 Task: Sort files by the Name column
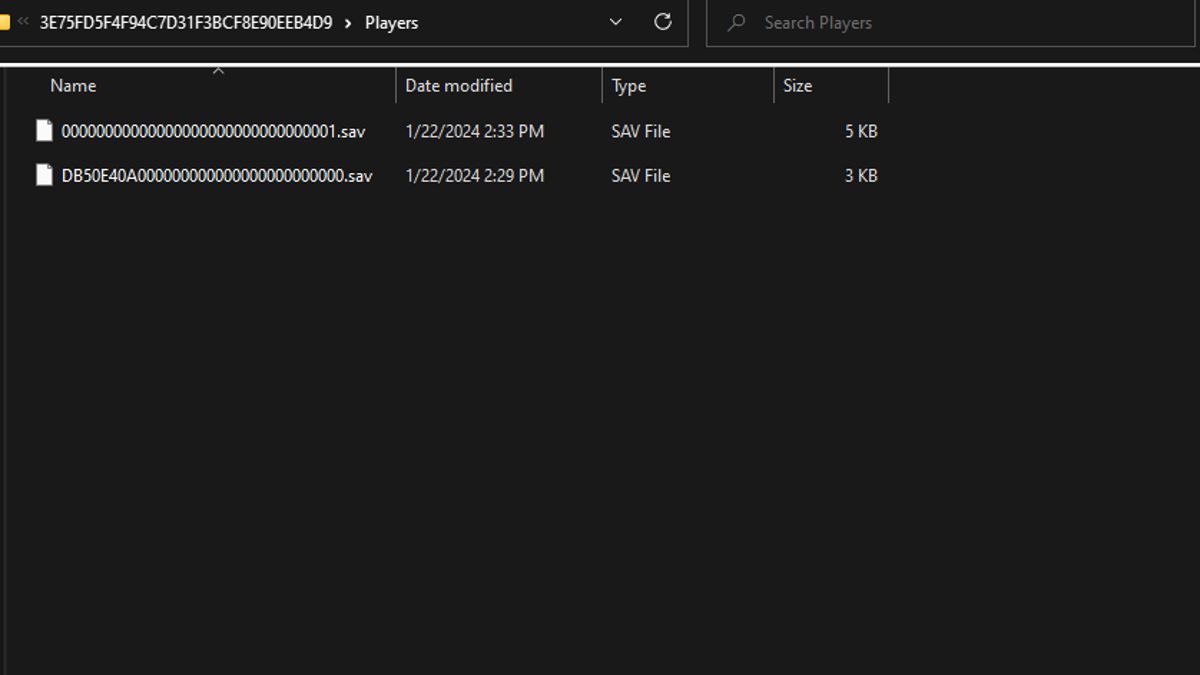pos(73,86)
